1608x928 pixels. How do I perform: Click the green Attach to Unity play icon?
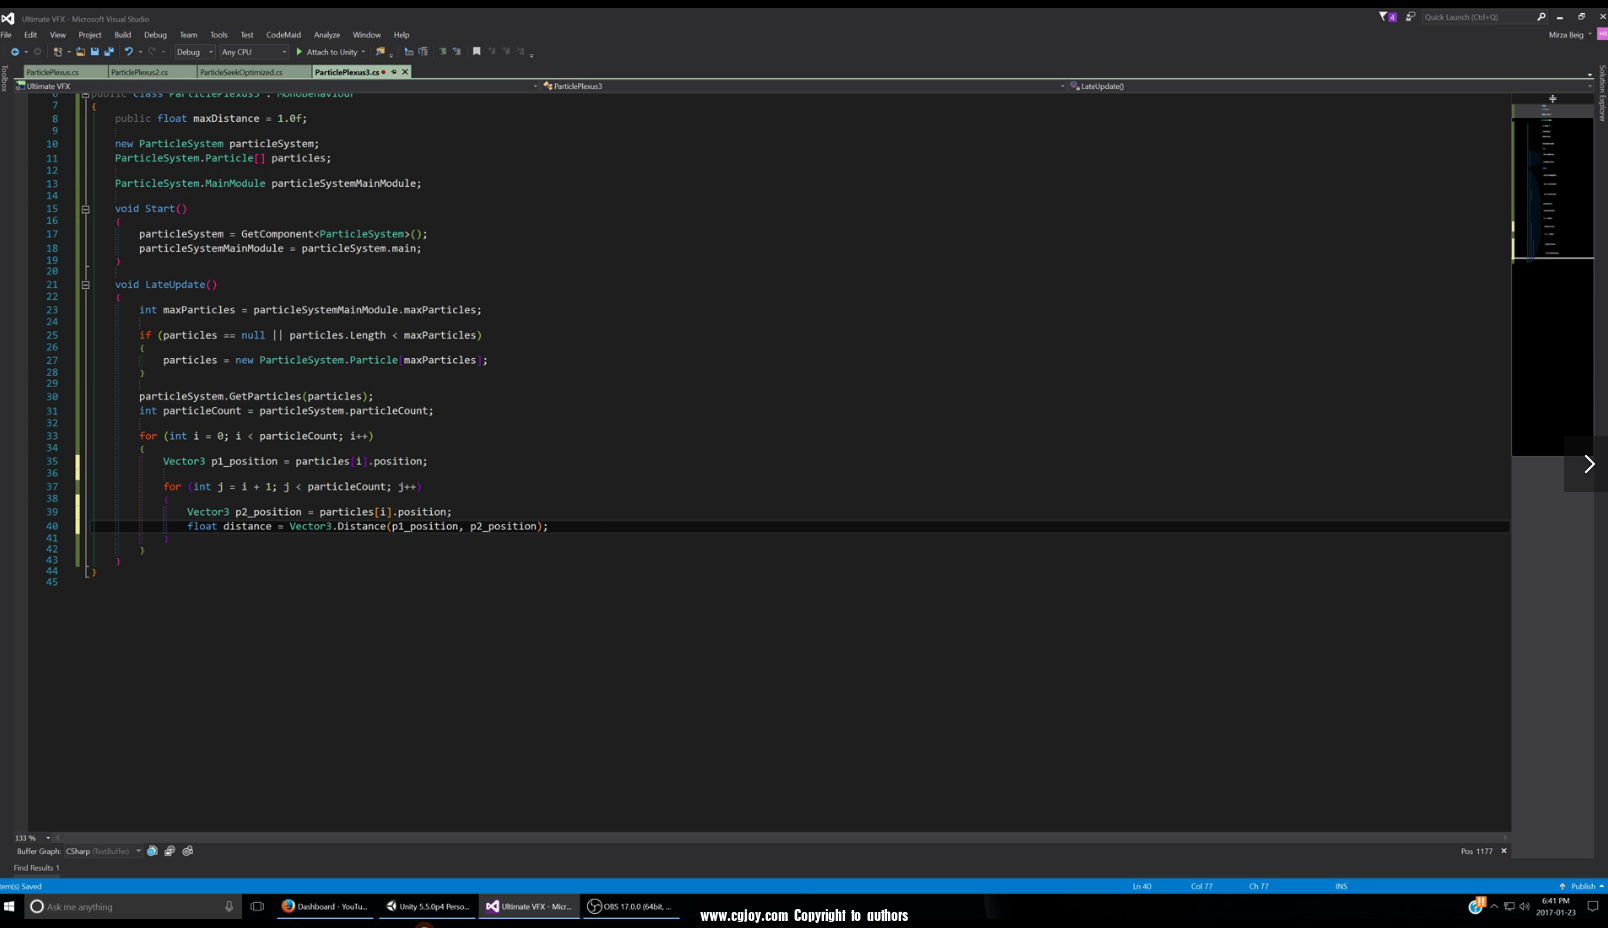tap(299, 52)
